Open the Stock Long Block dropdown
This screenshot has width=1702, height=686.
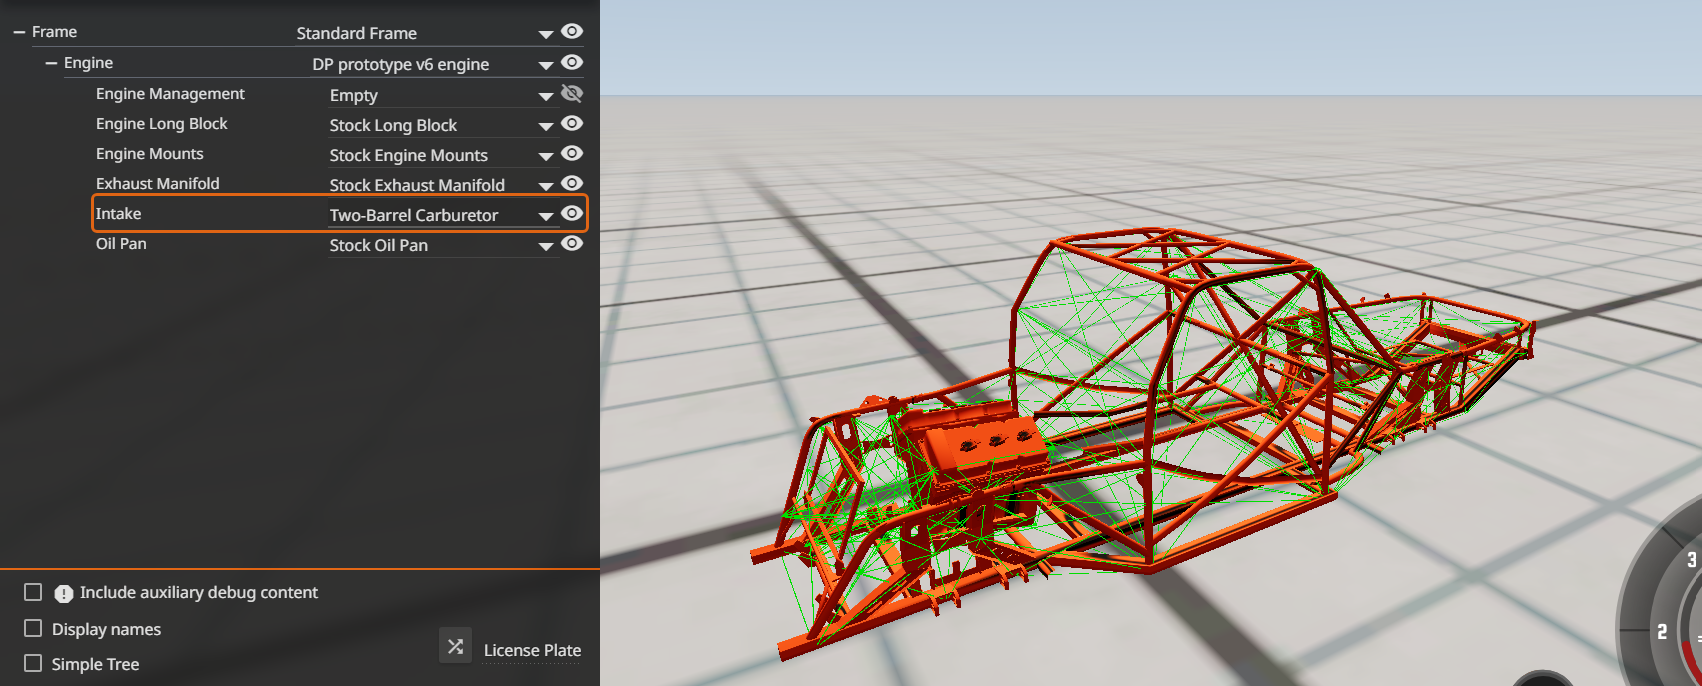442,125
